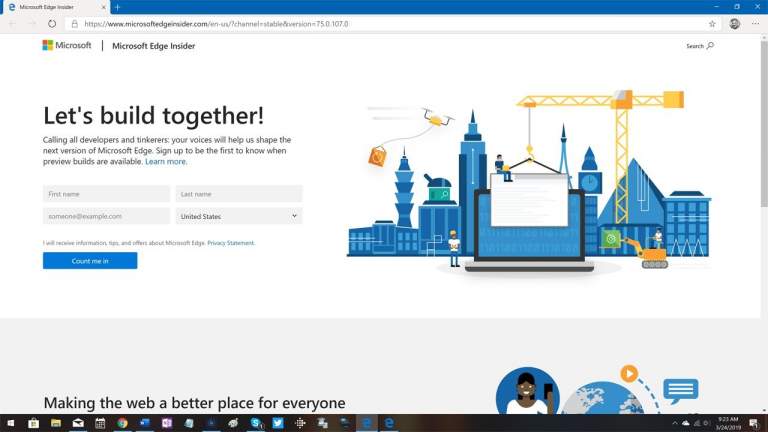Screen dimensions: 768x432
Task: Click the OneDrive cloud tray icon
Action: click(x=686, y=423)
